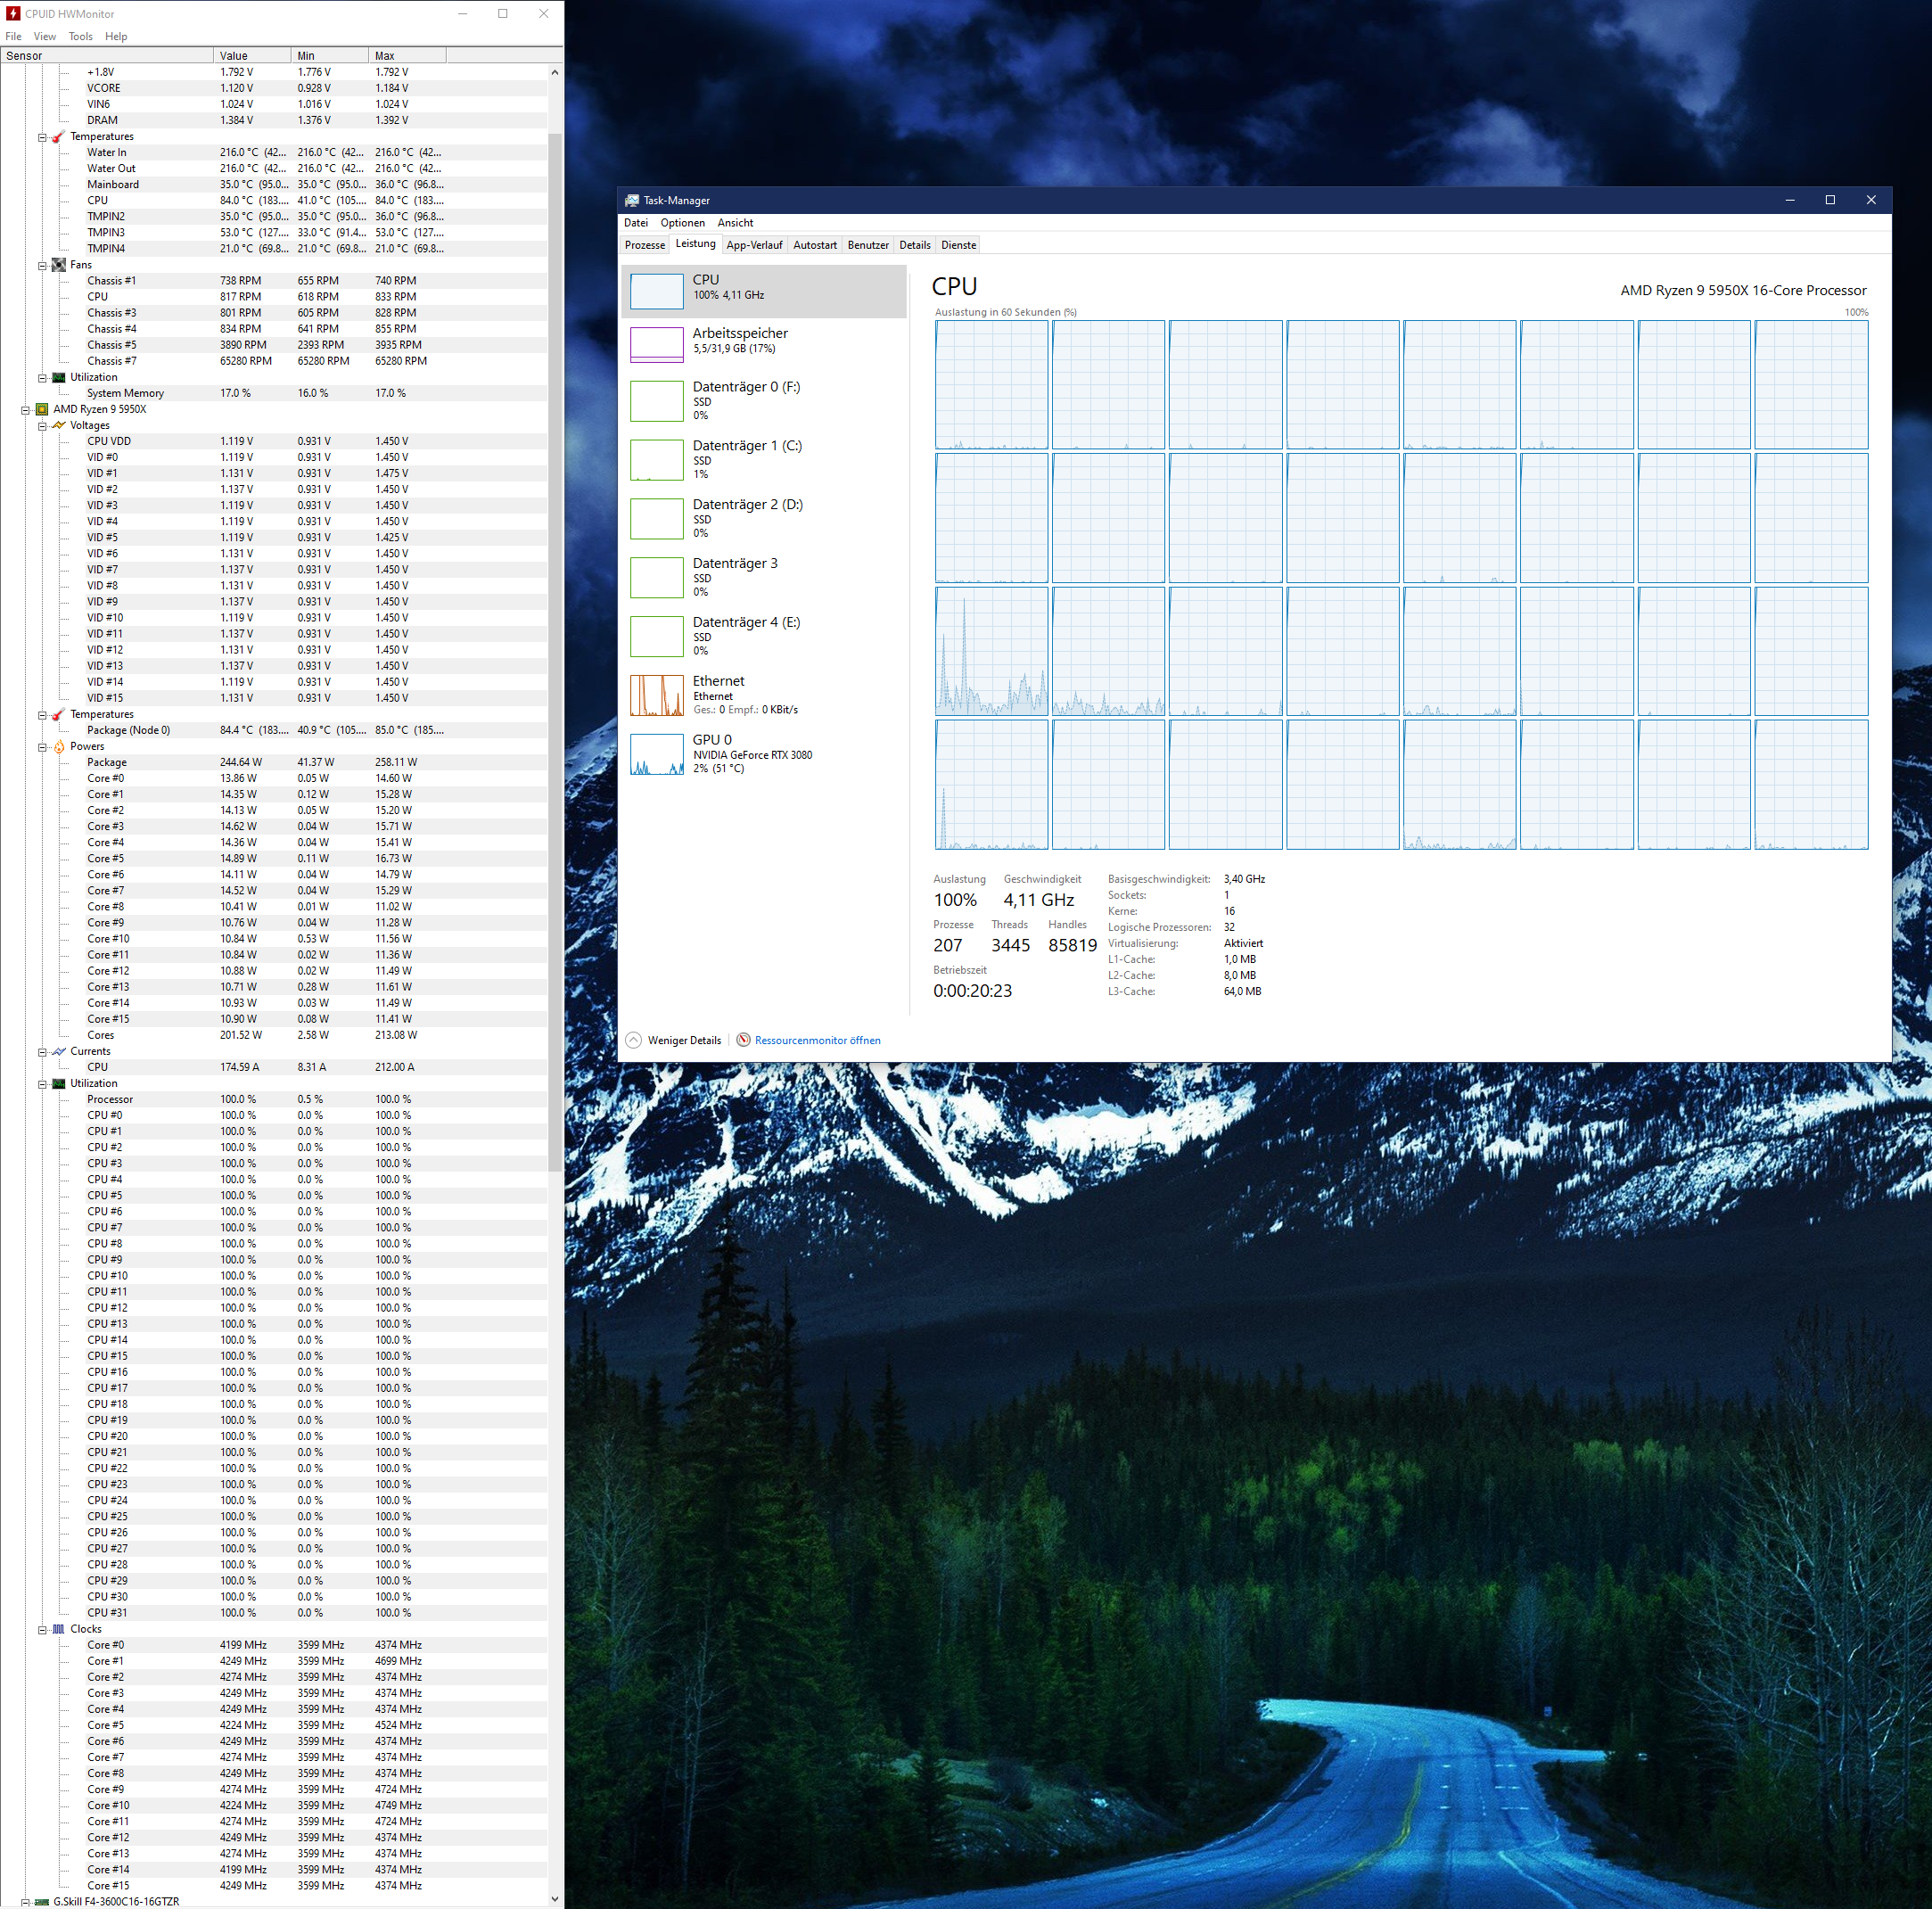Collapse the Utilization node under AMD Ryzen
Image resolution: width=1932 pixels, height=1909 pixels.
click(42, 1084)
